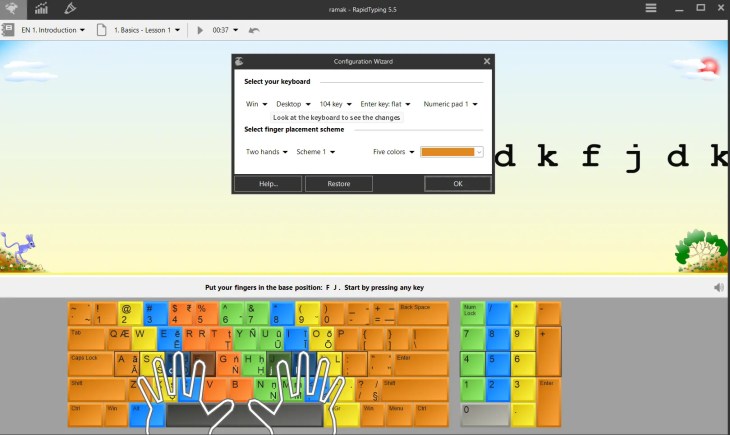Click the main keyboard Enter key
Image resolution: width=730 pixels, height=435 pixels.
click(x=422, y=364)
